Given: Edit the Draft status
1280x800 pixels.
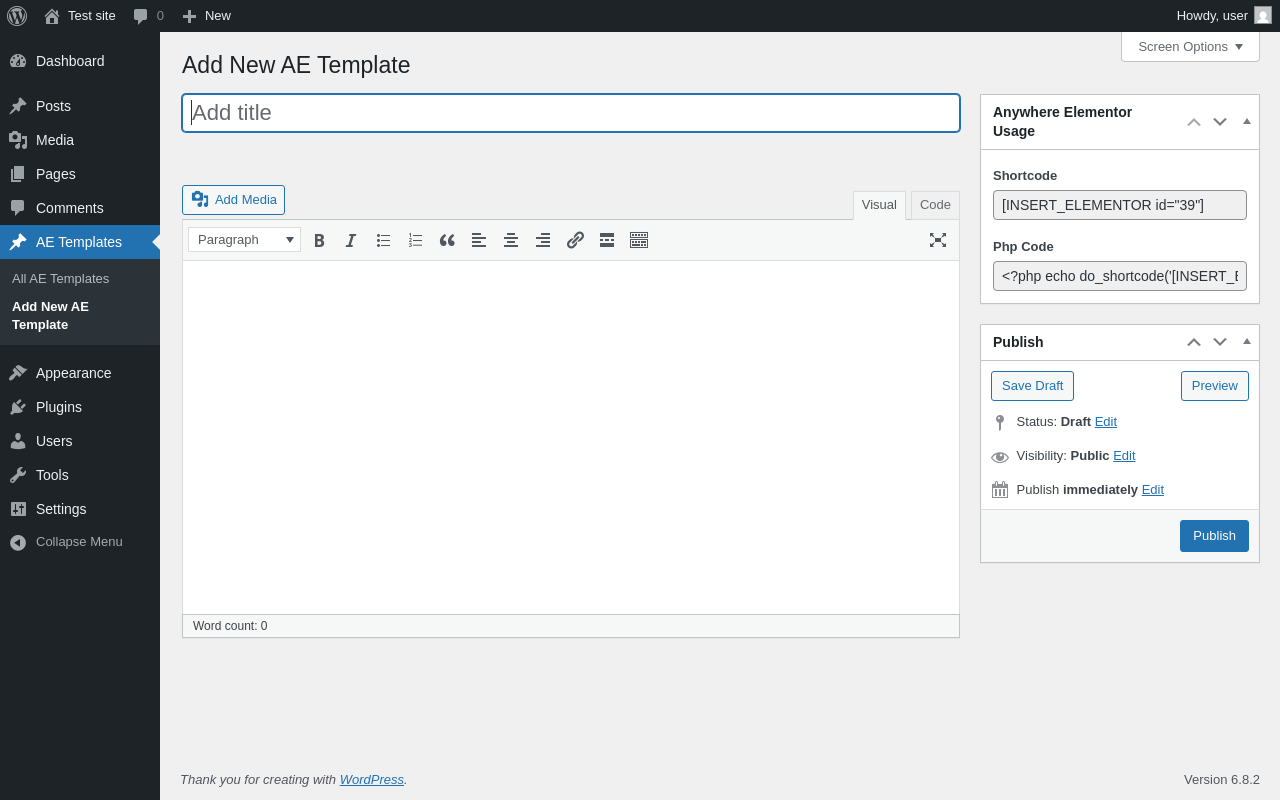Looking at the screenshot, I should 1106,422.
